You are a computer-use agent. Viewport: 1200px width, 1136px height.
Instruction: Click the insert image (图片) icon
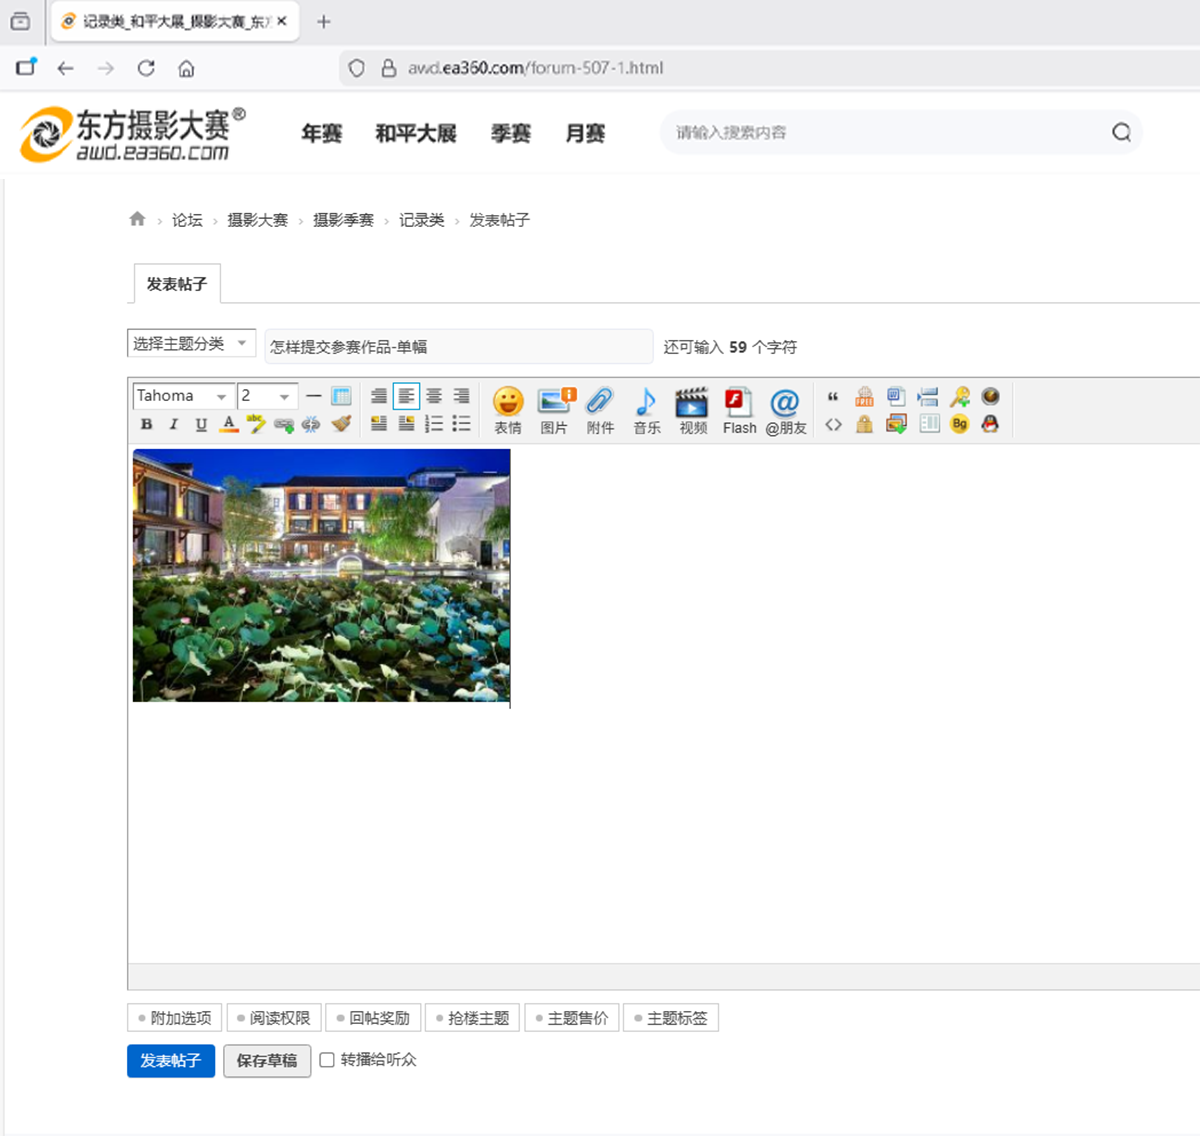(x=554, y=403)
